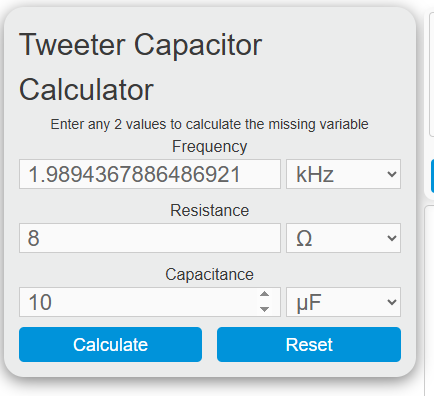This screenshot has width=434, height=396.
Task: Click the Resistance field label
Action: point(209,211)
